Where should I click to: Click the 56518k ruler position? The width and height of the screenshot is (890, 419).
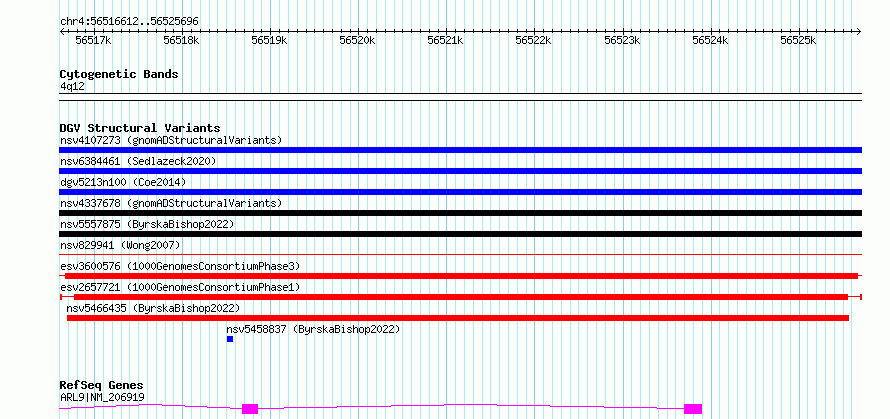(x=182, y=40)
